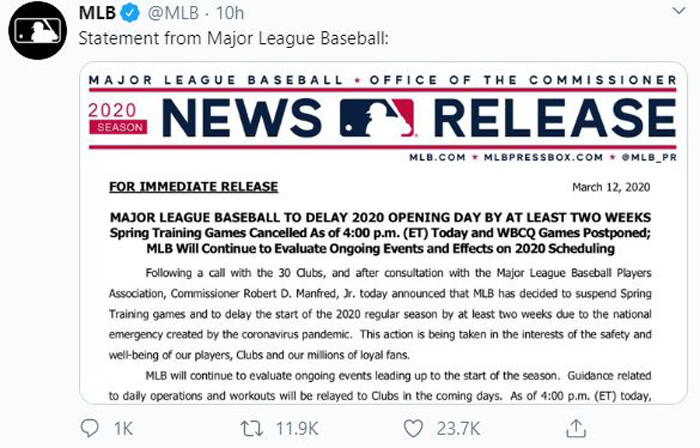Click the @MLB handle
This screenshot has height=448, width=700.
point(173,13)
